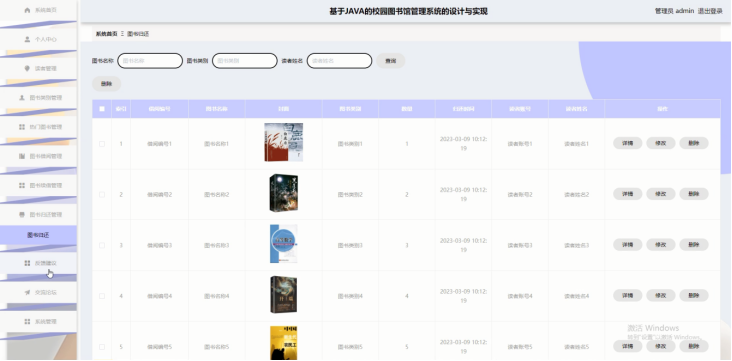This screenshot has width=732, height=361.
Task: Click 修改 for row 借阅编号4
Action: [x=661, y=295]
